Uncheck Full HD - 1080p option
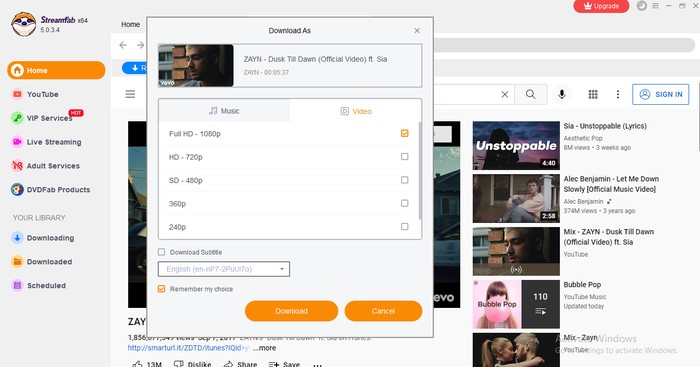The height and width of the screenshot is (367, 700). (x=404, y=133)
